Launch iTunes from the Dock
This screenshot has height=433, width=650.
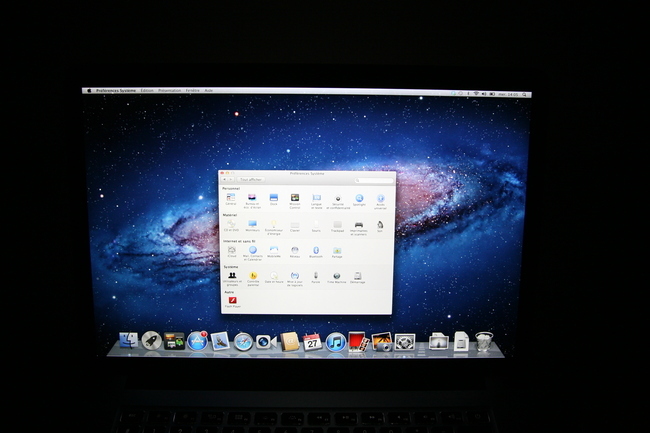tap(336, 342)
